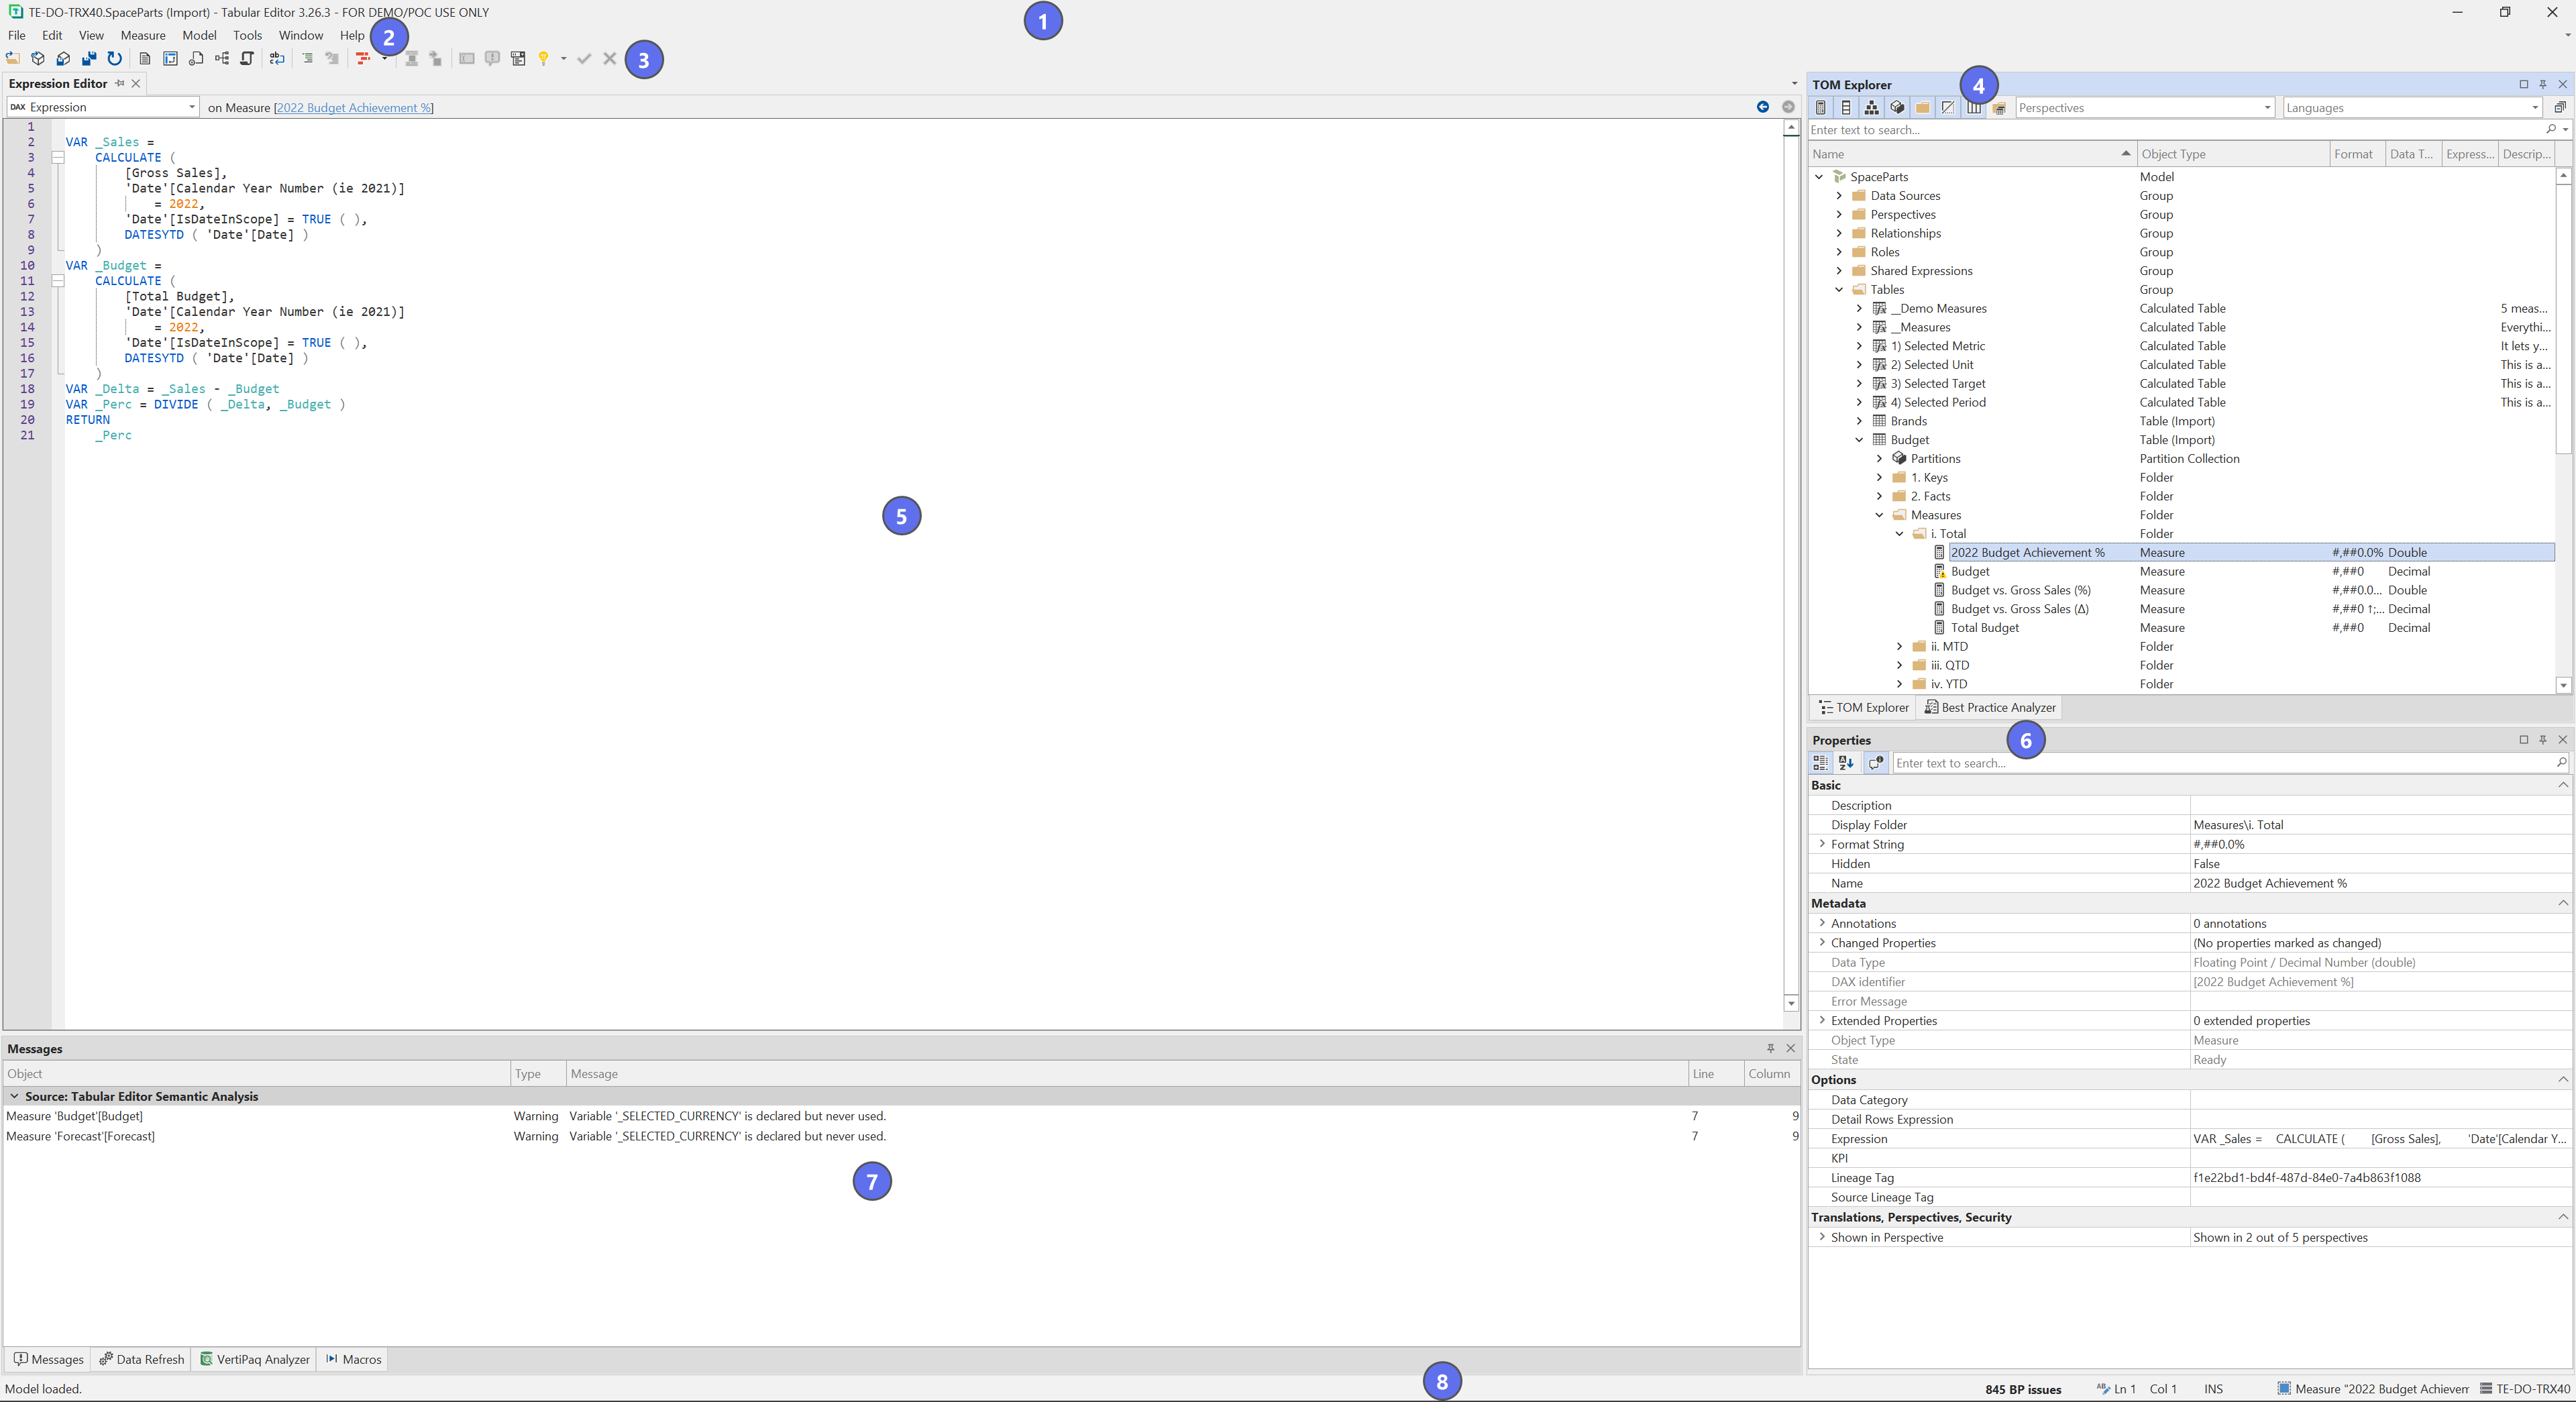
Task: Click the Open model from database cube icon
Action: (38, 59)
